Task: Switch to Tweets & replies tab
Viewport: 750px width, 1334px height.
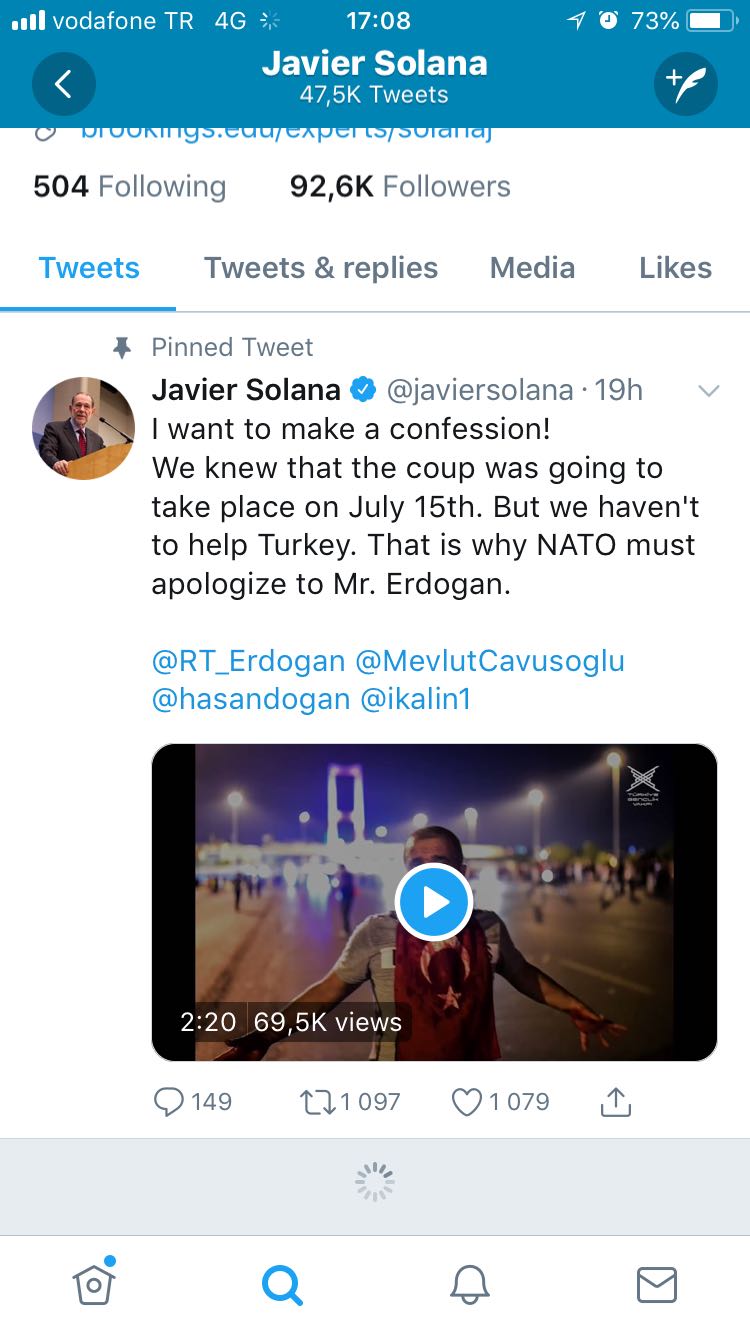Action: pyautogui.click(x=321, y=268)
